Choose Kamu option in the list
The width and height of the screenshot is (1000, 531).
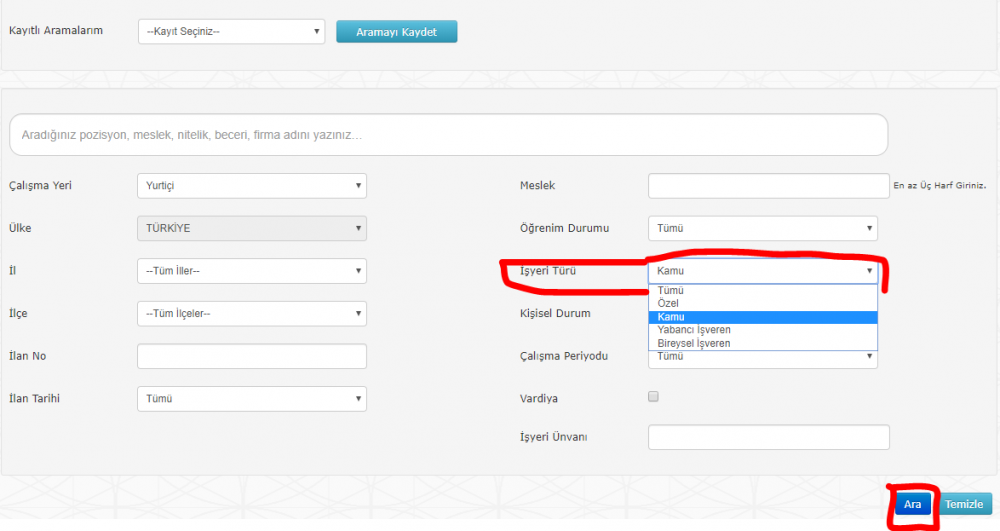[671, 317]
